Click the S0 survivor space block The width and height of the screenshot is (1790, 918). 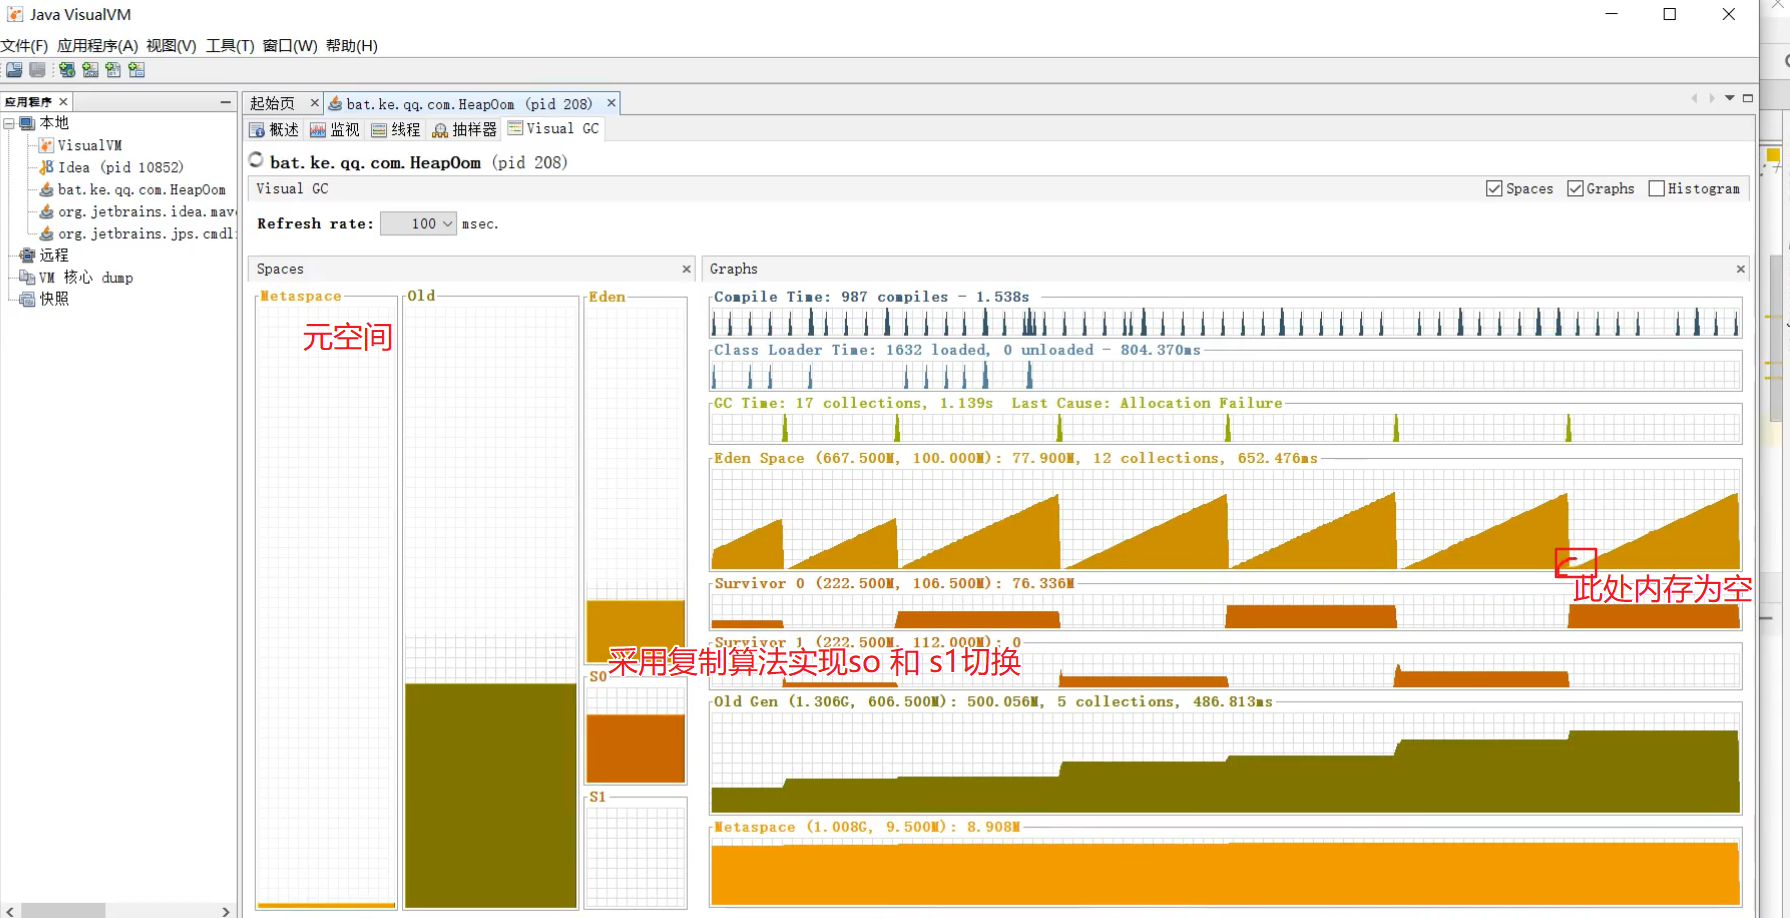(x=636, y=748)
